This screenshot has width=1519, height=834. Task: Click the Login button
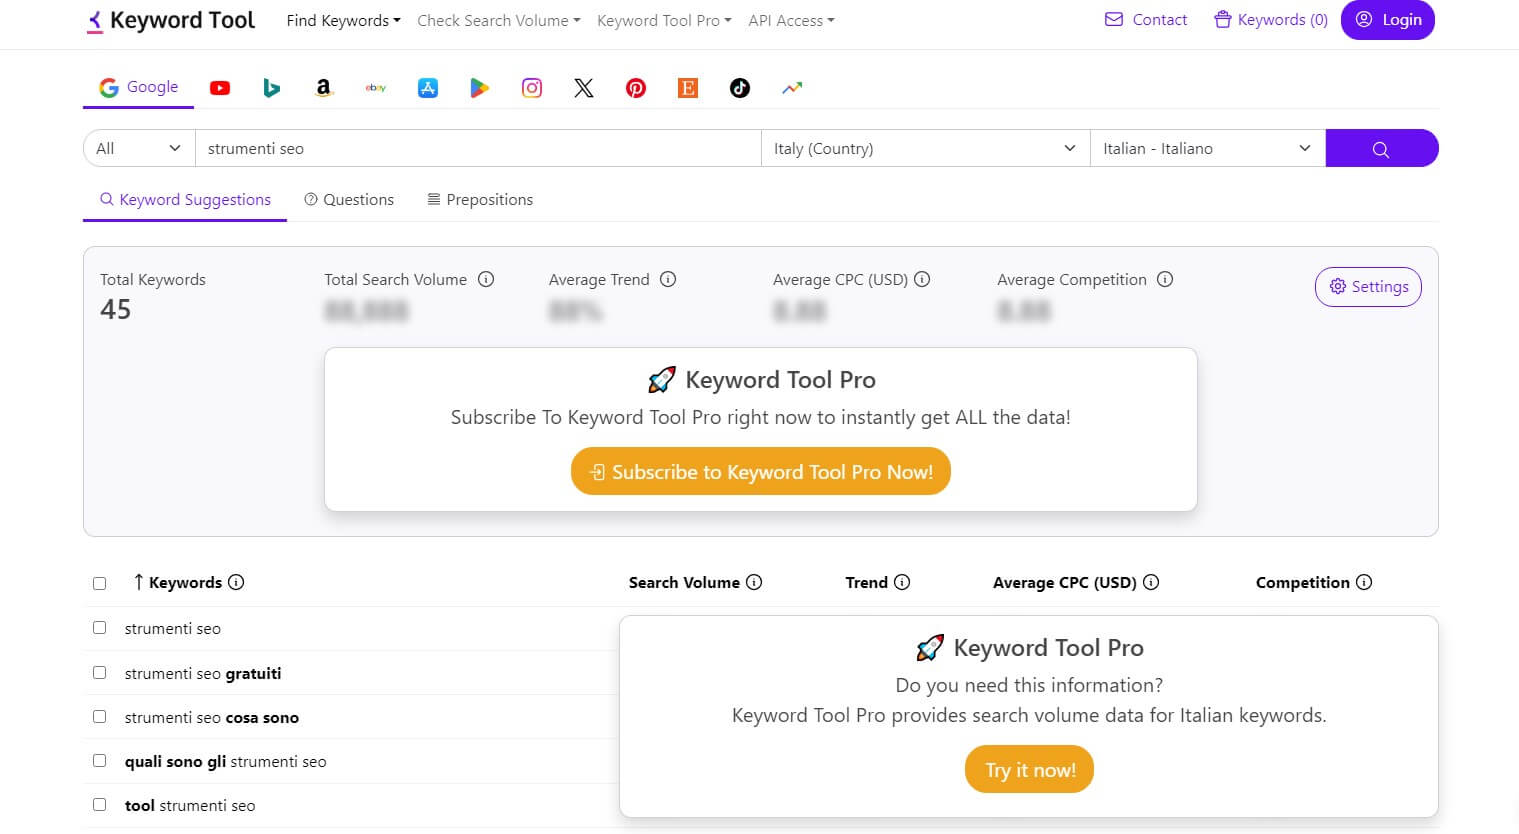point(1388,20)
